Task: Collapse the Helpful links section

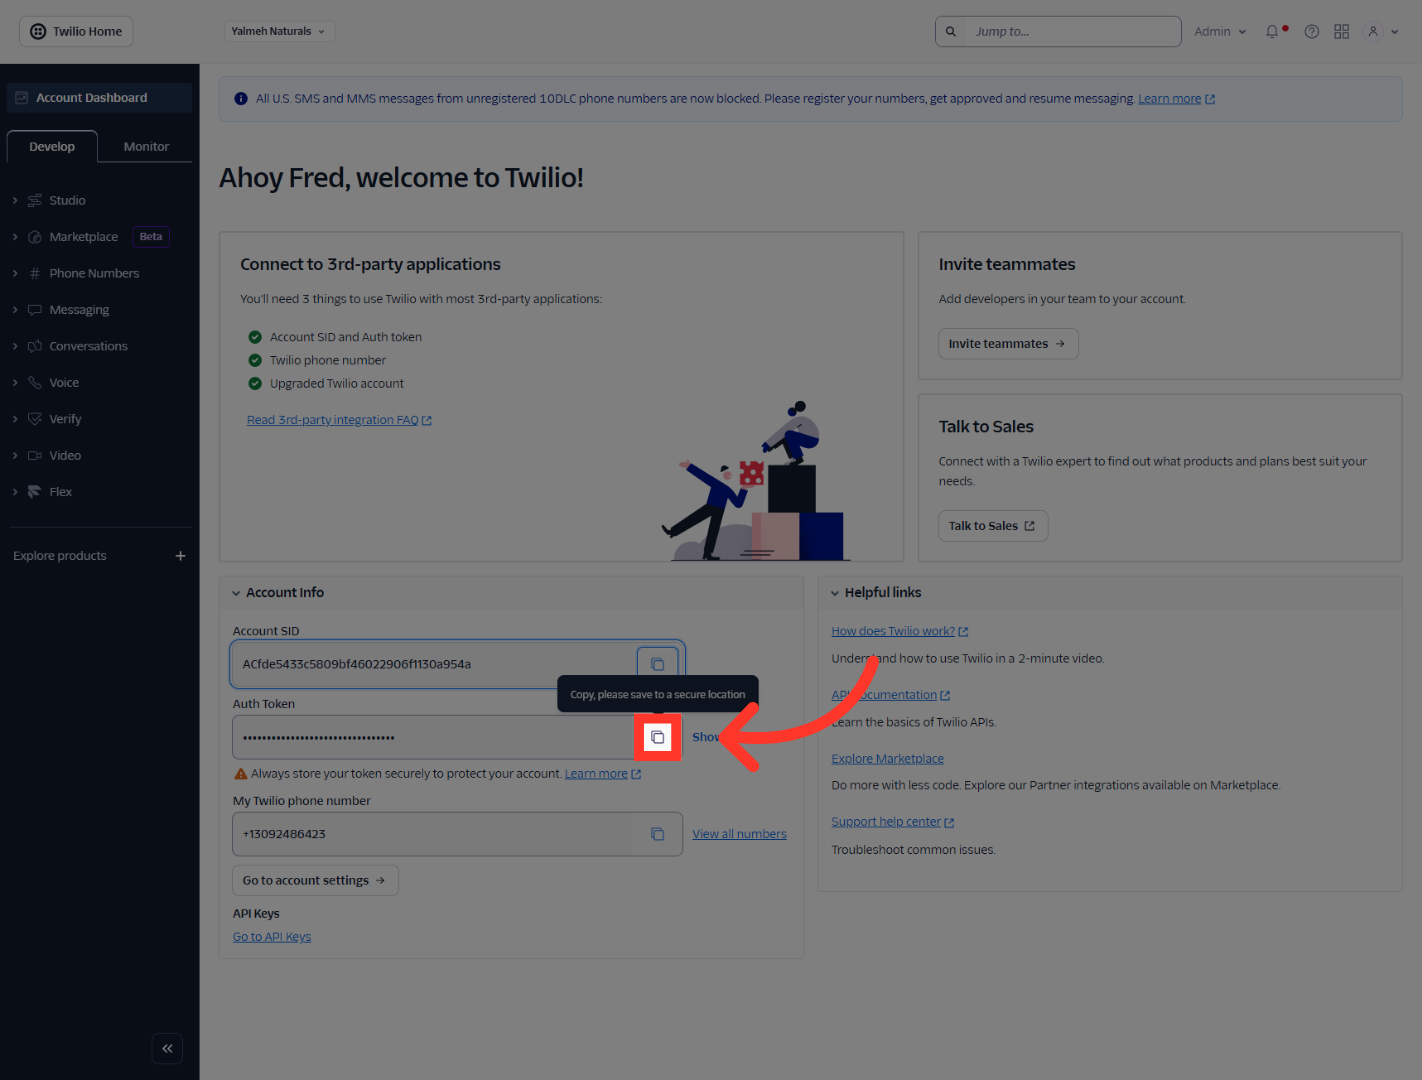Action: pos(835,593)
